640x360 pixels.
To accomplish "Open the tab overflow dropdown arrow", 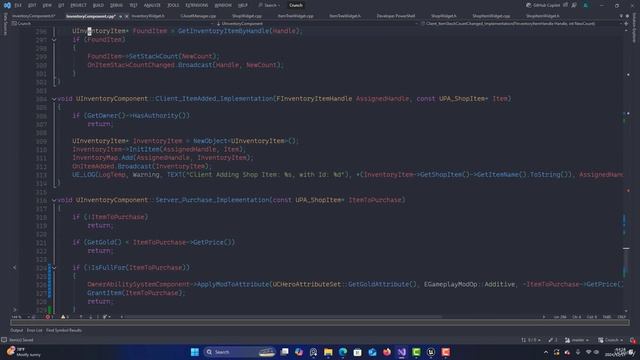I will tap(621, 16).
